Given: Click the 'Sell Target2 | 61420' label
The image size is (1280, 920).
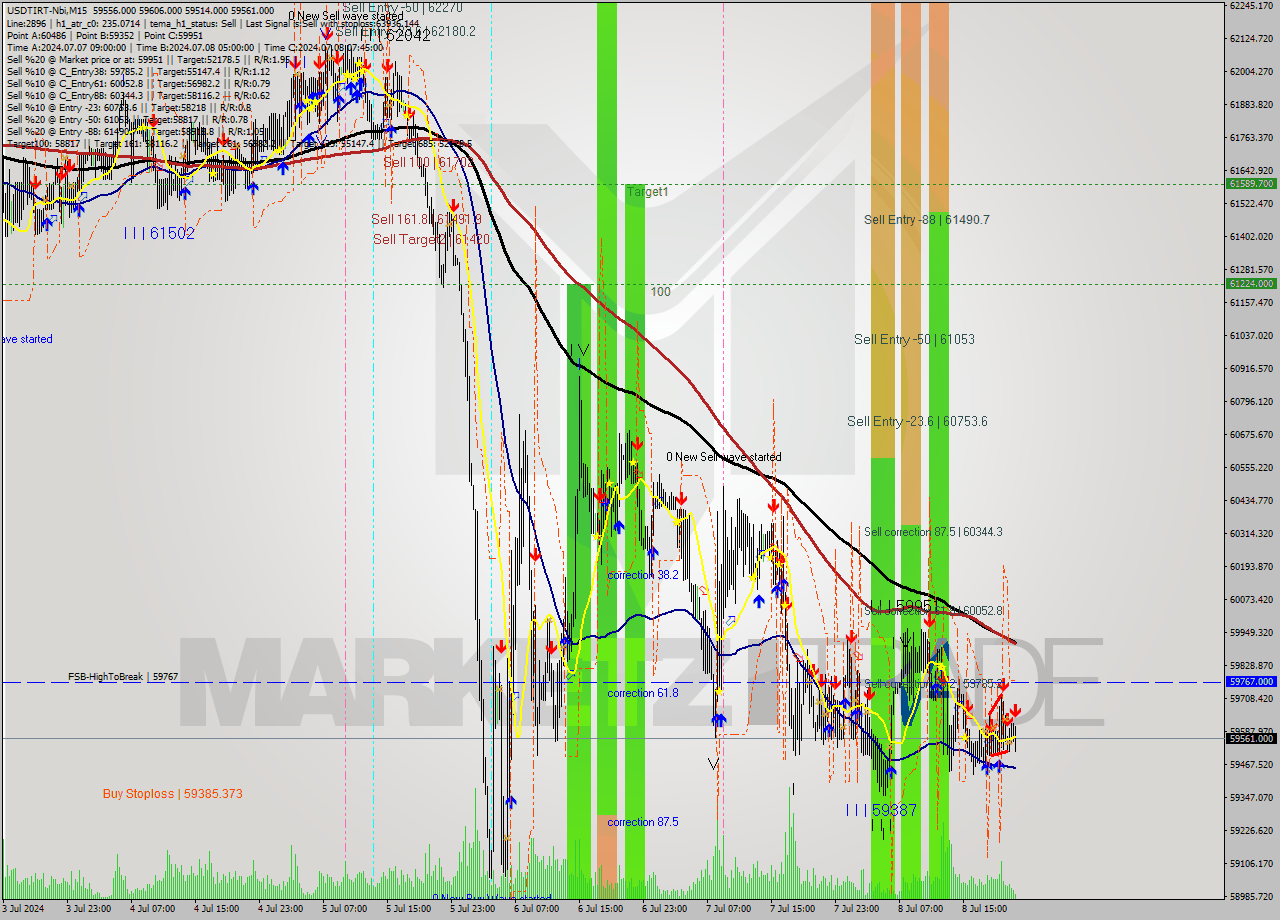Looking at the screenshot, I should (x=431, y=239).
